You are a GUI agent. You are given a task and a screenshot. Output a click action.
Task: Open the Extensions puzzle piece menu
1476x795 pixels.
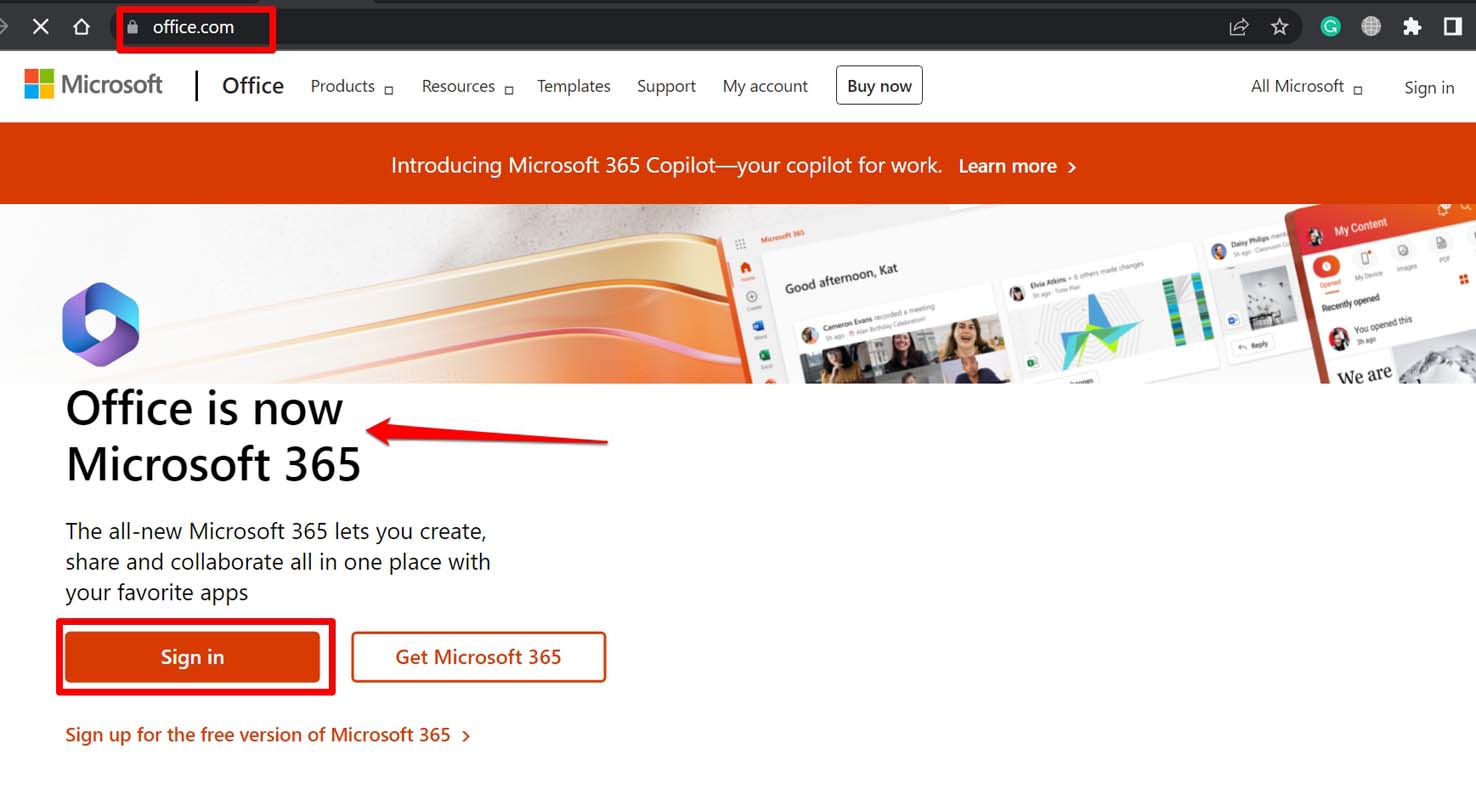pyautogui.click(x=1412, y=27)
